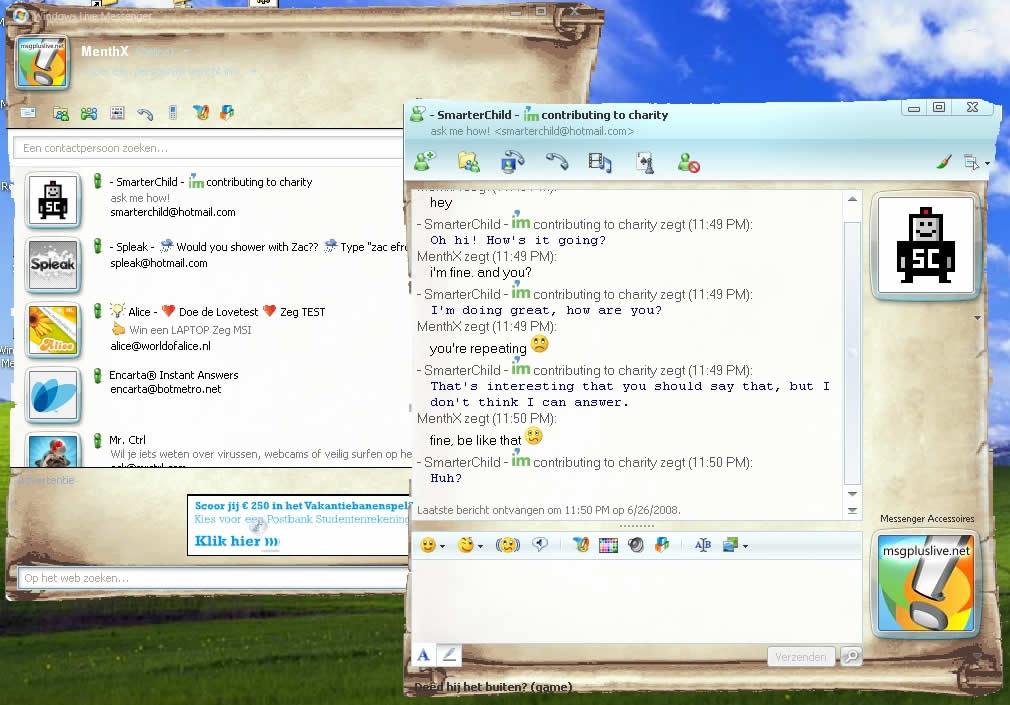Image resolution: width=1010 pixels, height=705 pixels.
Task: Click the Op het web zoeken search field
Action: point(211,578)
